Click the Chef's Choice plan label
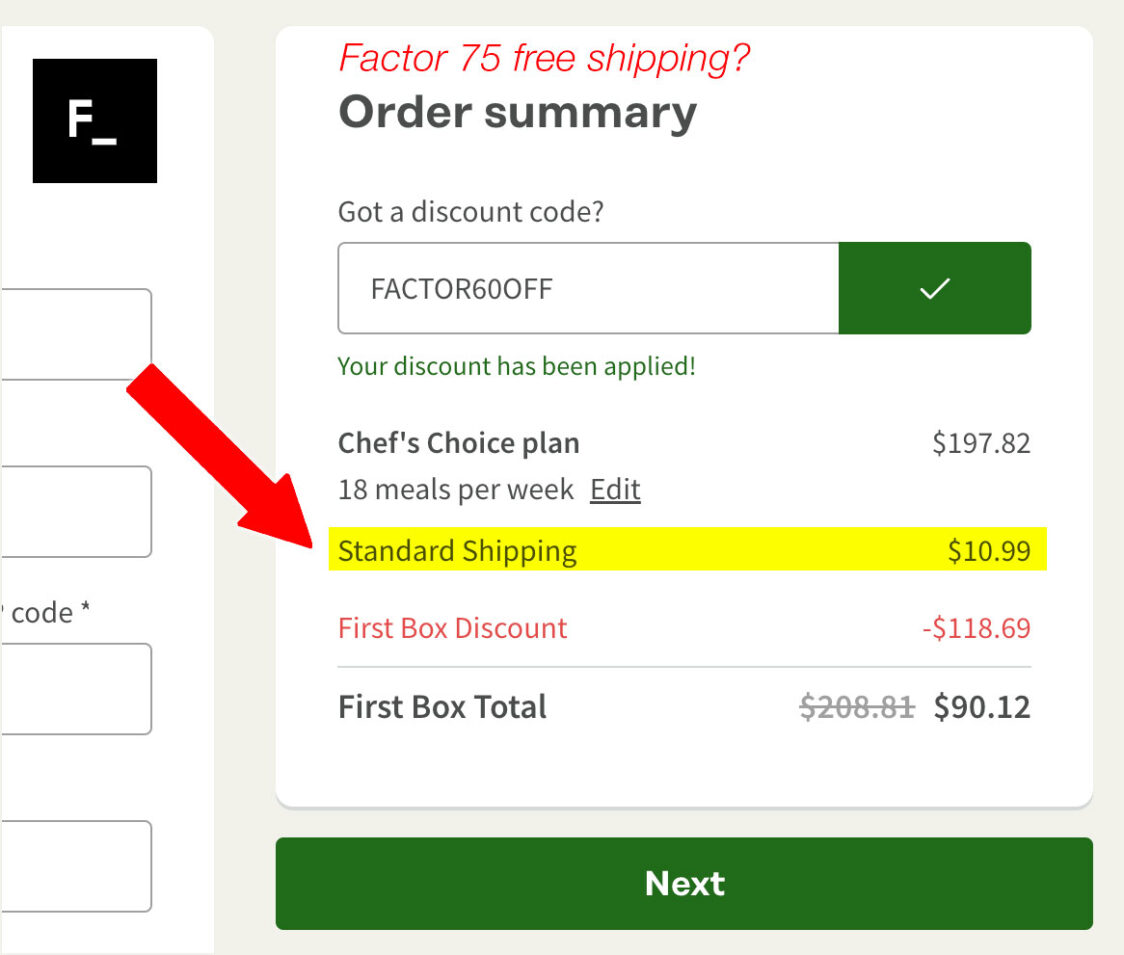 [x=459, y=443]
